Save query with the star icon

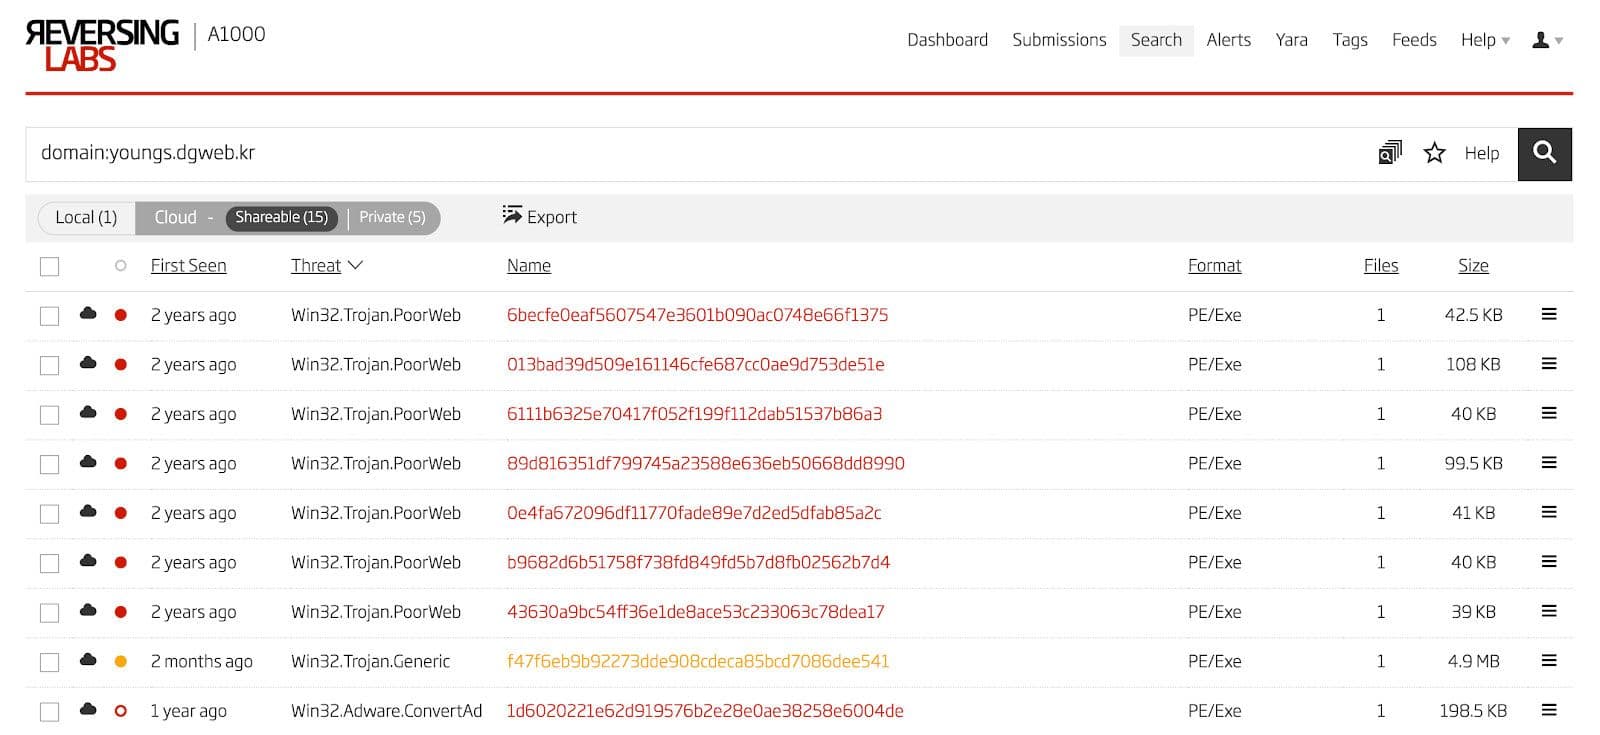click(x=1434, y=153)
